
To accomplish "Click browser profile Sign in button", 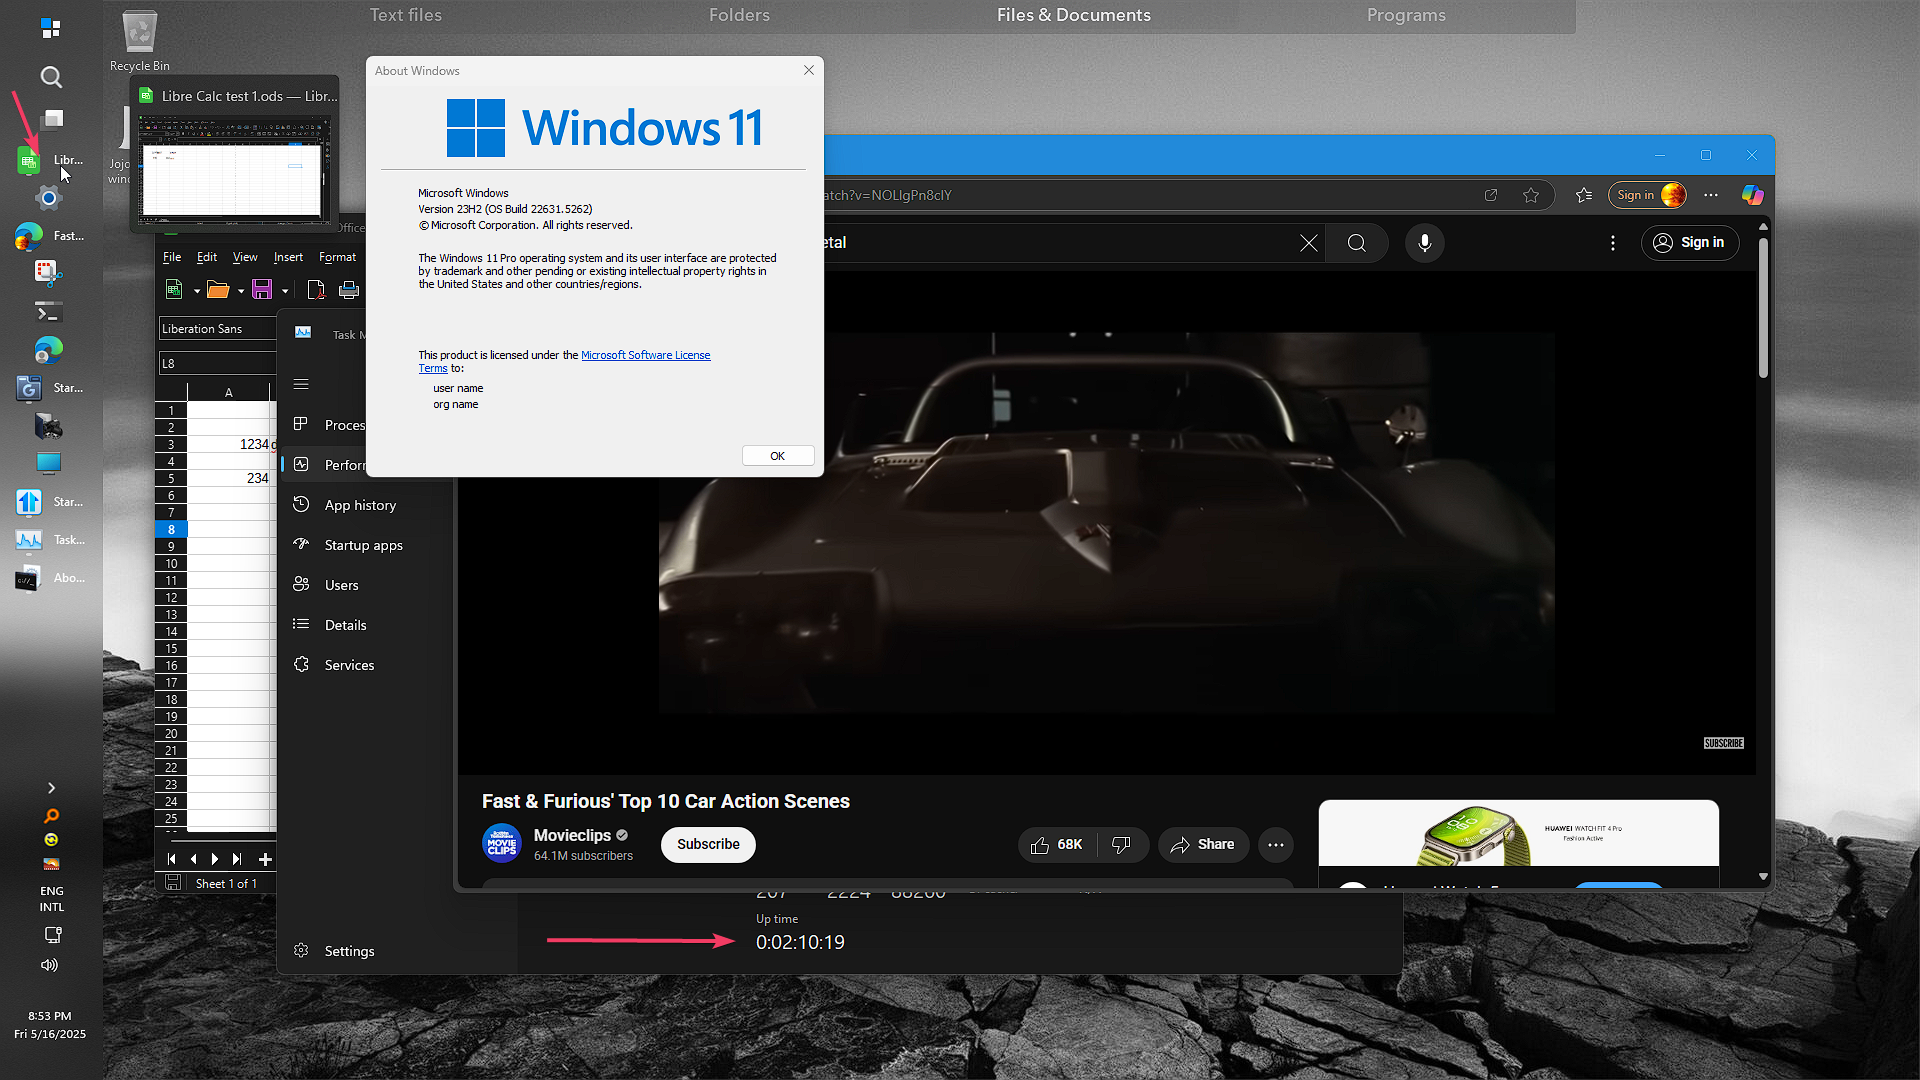I will (1647, 195).
